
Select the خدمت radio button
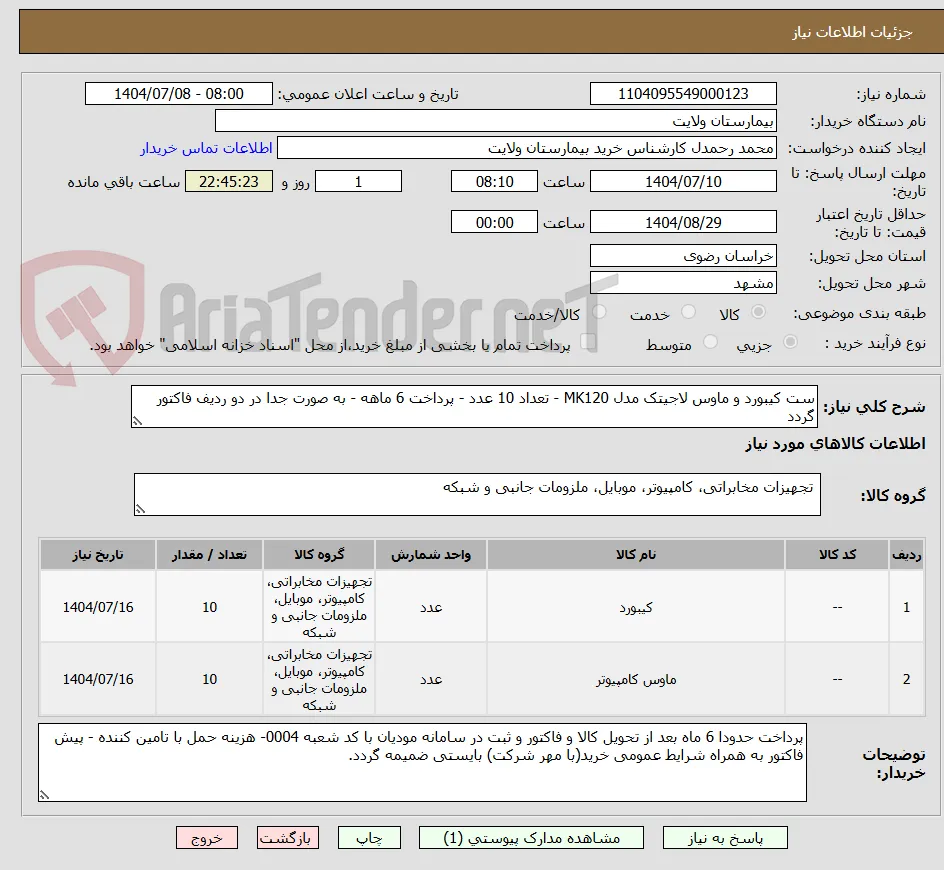point(688,312)
